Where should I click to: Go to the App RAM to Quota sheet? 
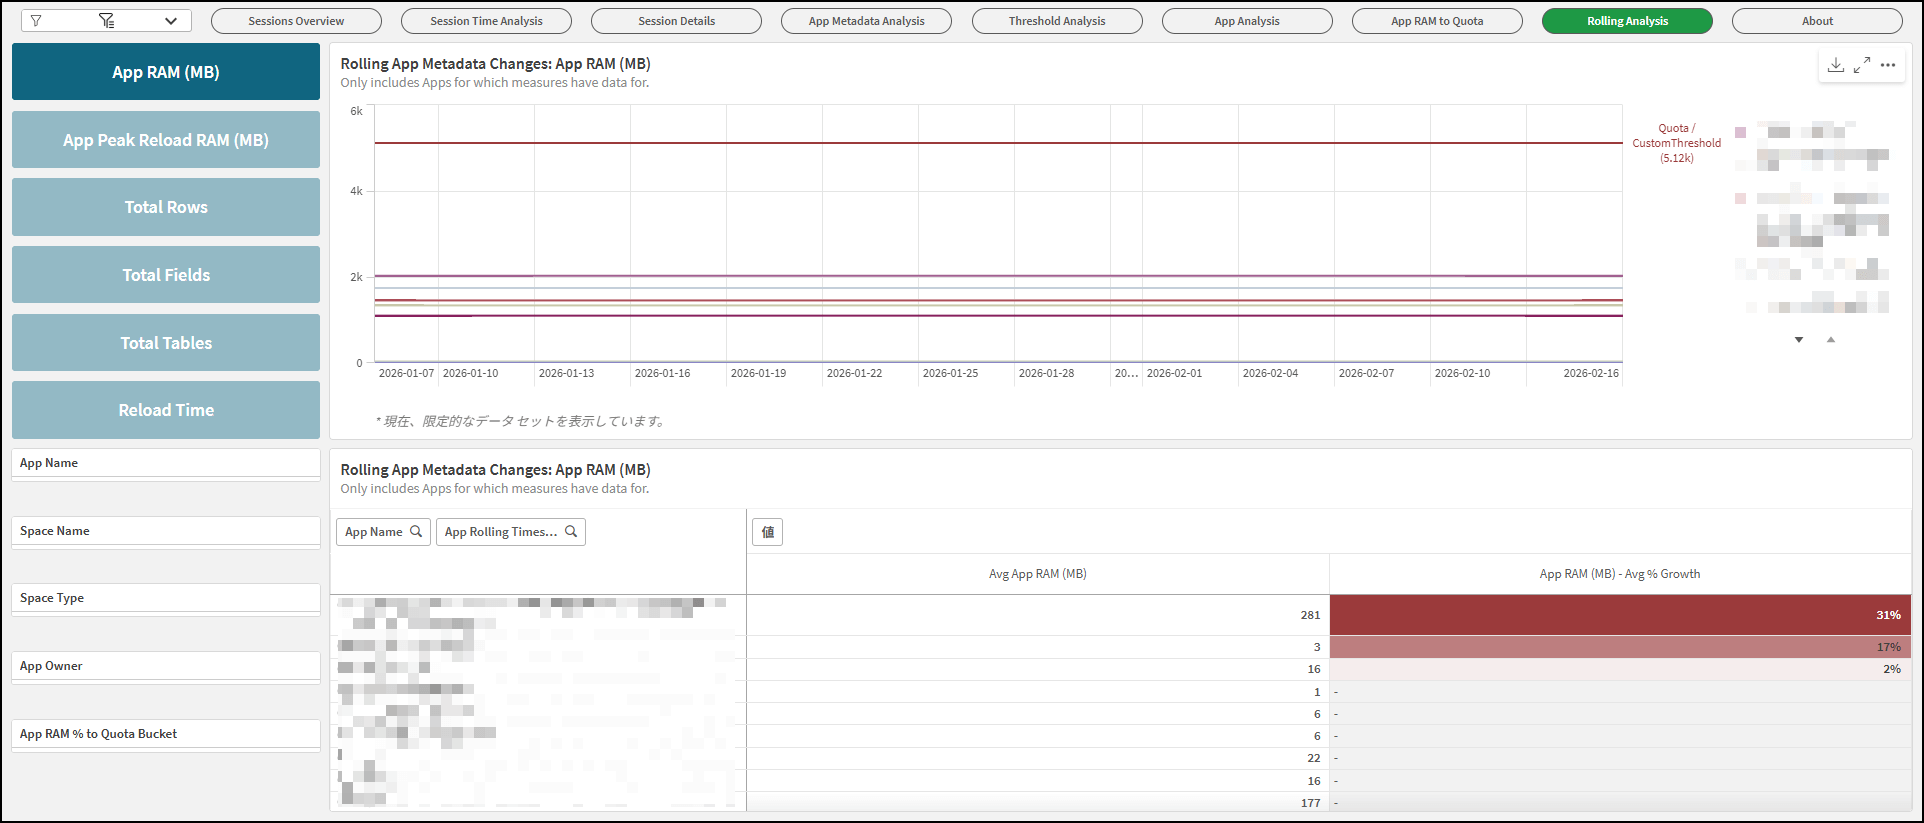click(x=1437, y=21)
